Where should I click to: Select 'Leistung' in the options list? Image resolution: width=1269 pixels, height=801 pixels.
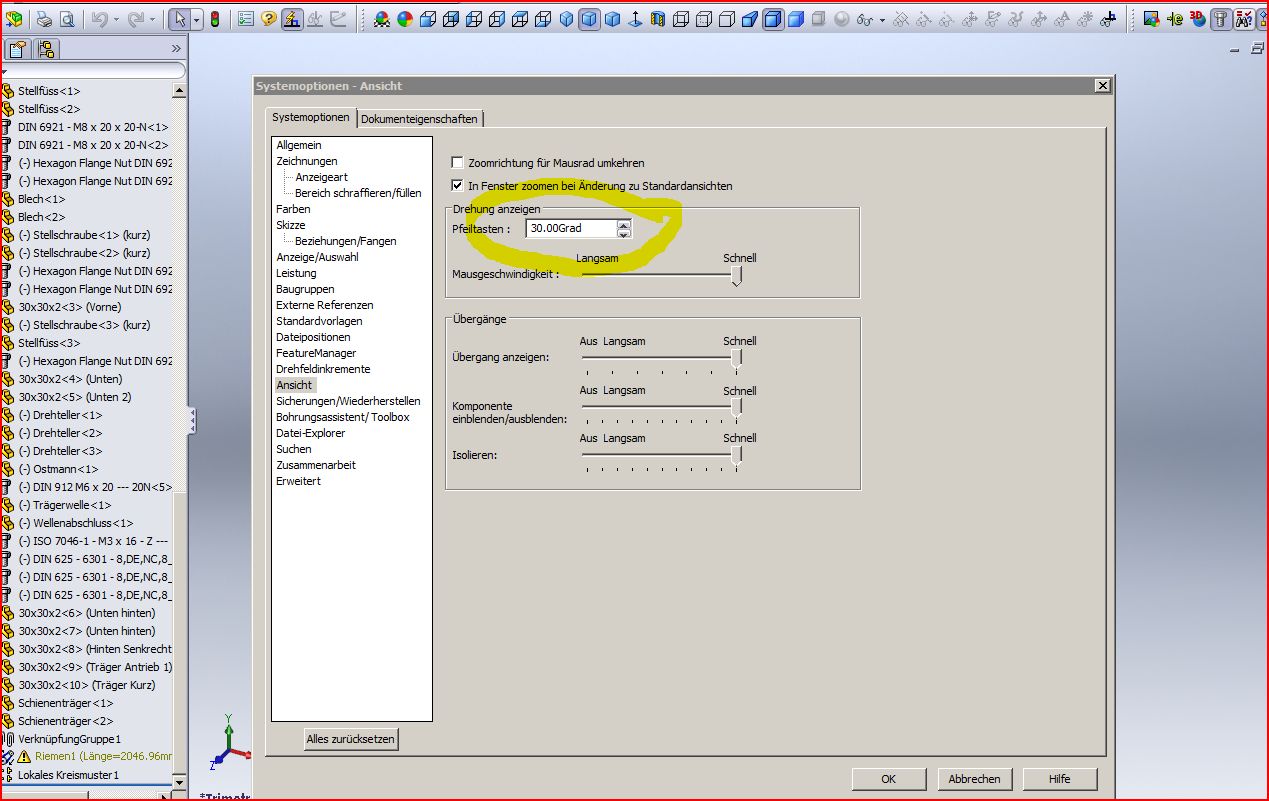pos(296,273)
